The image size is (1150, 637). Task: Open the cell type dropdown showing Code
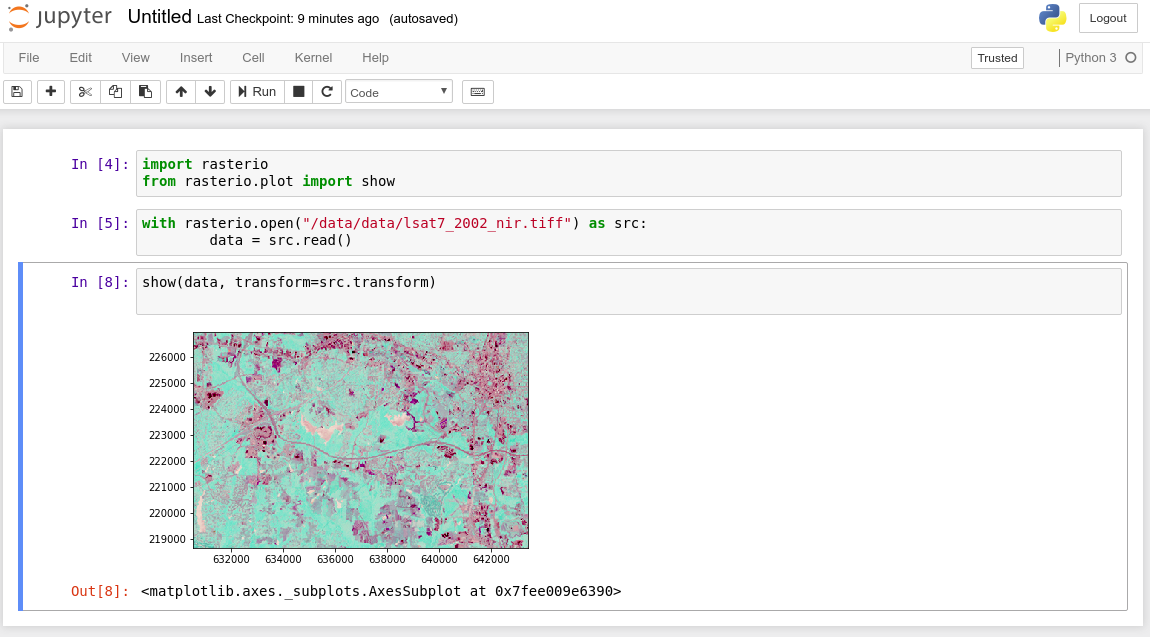tap(399, 91)
